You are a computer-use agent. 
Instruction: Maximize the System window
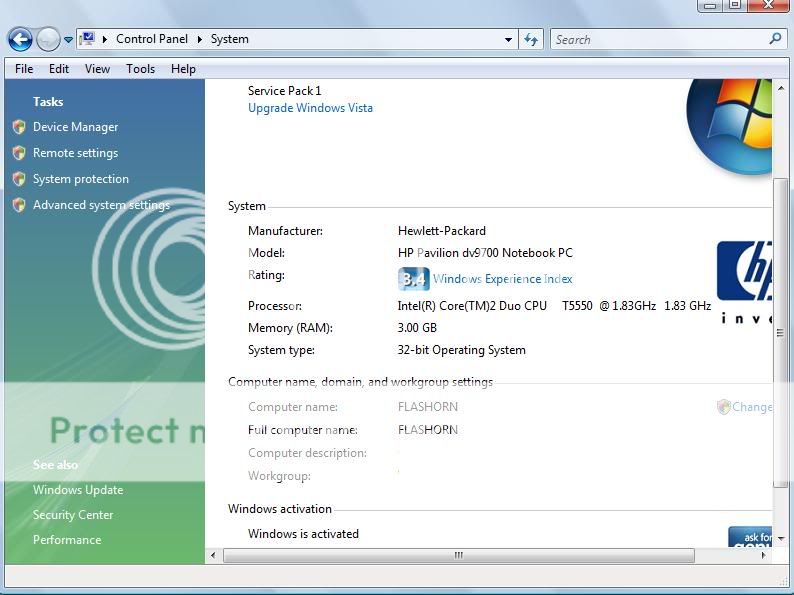(734, 5)
